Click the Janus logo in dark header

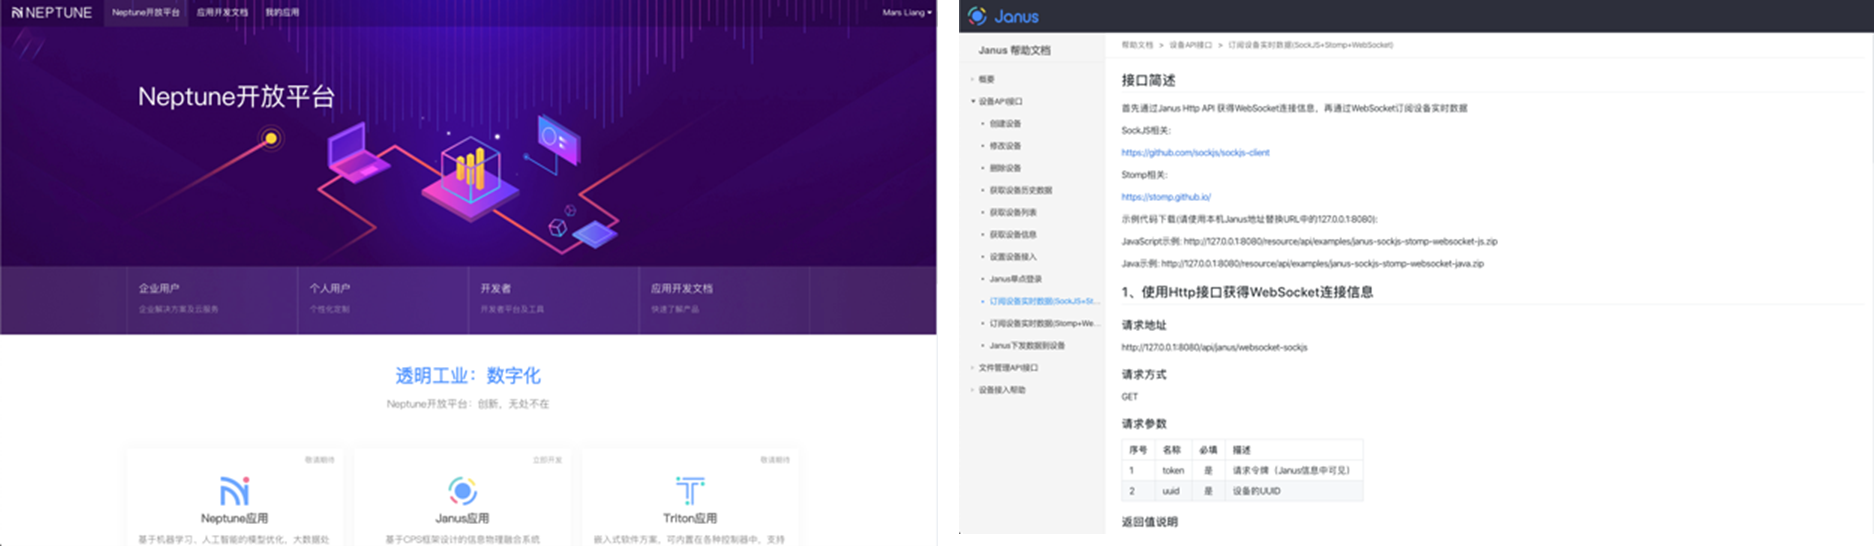tap(1003, 16)
